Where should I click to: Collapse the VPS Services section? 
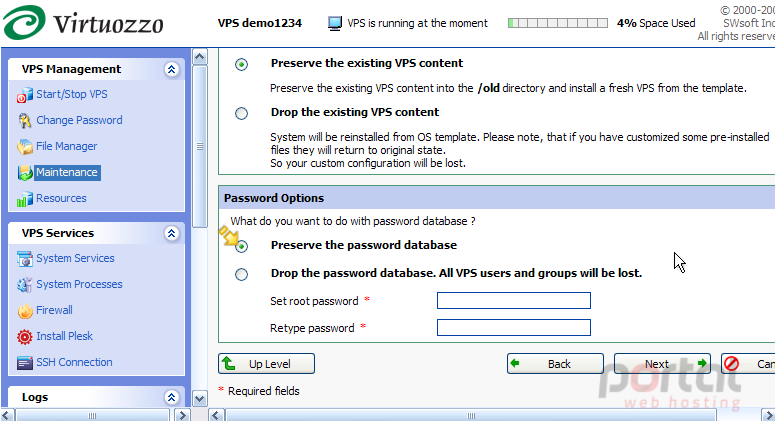171,233
